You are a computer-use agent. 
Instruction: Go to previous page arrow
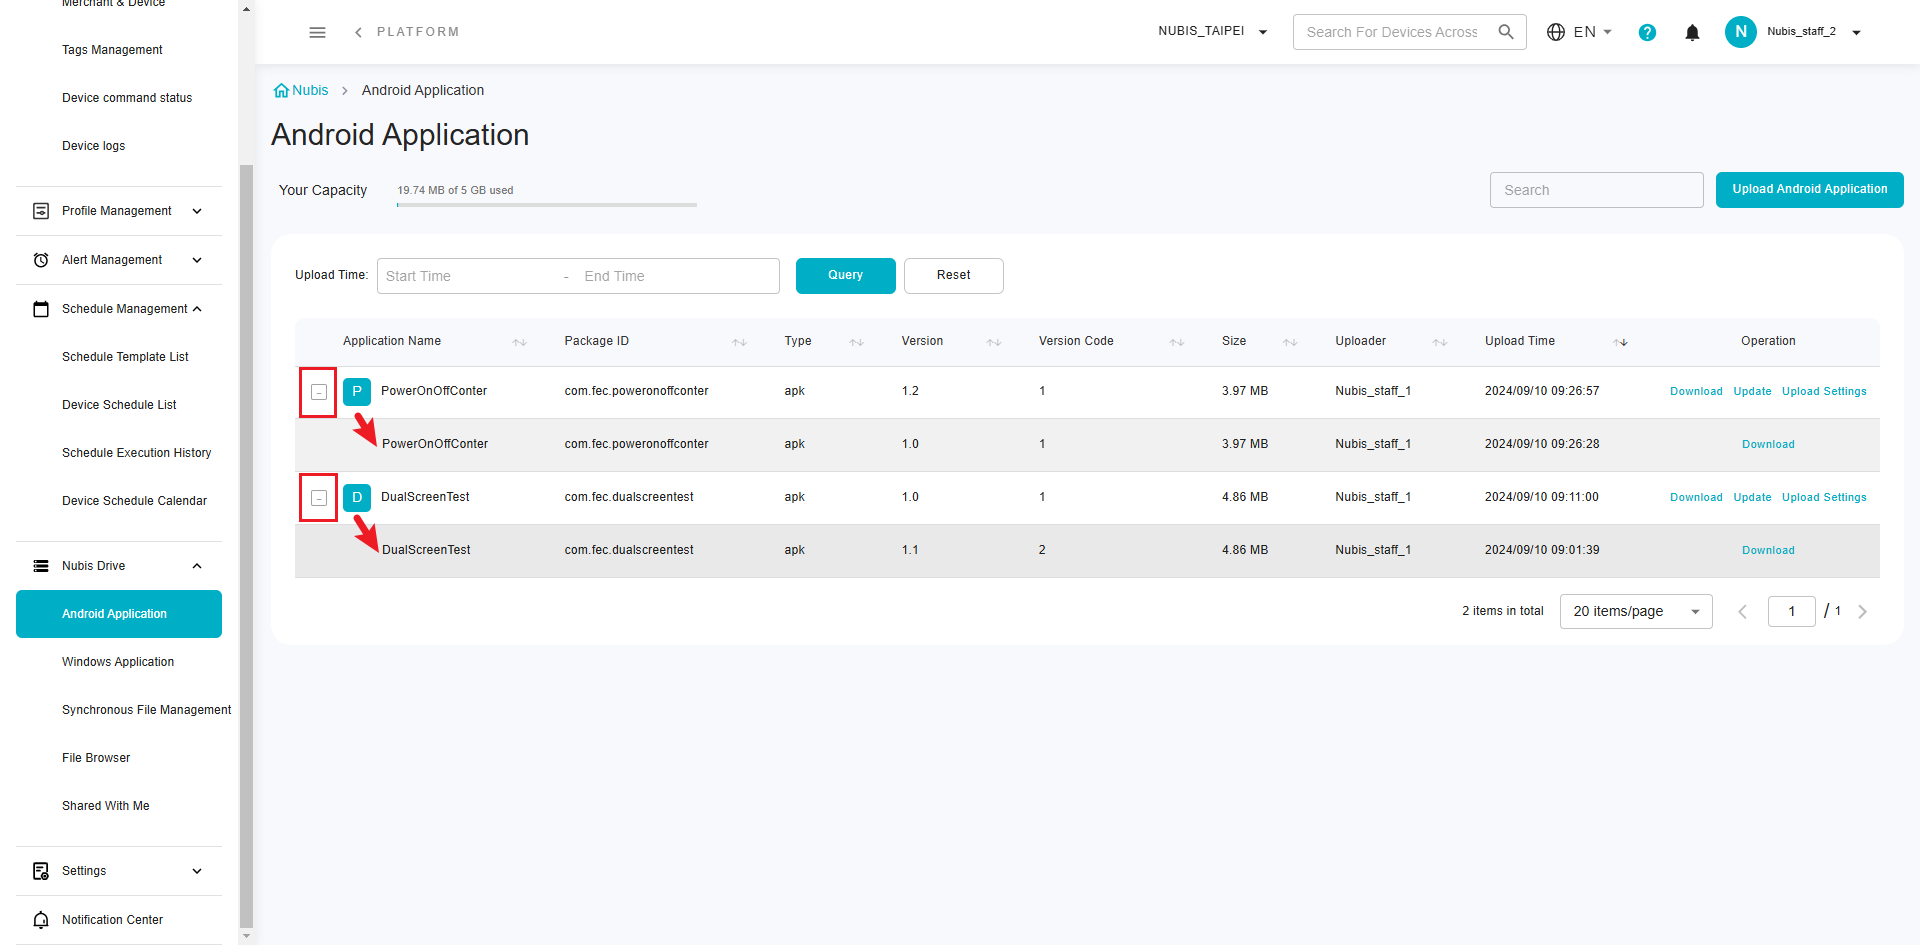coord(1742,612)
